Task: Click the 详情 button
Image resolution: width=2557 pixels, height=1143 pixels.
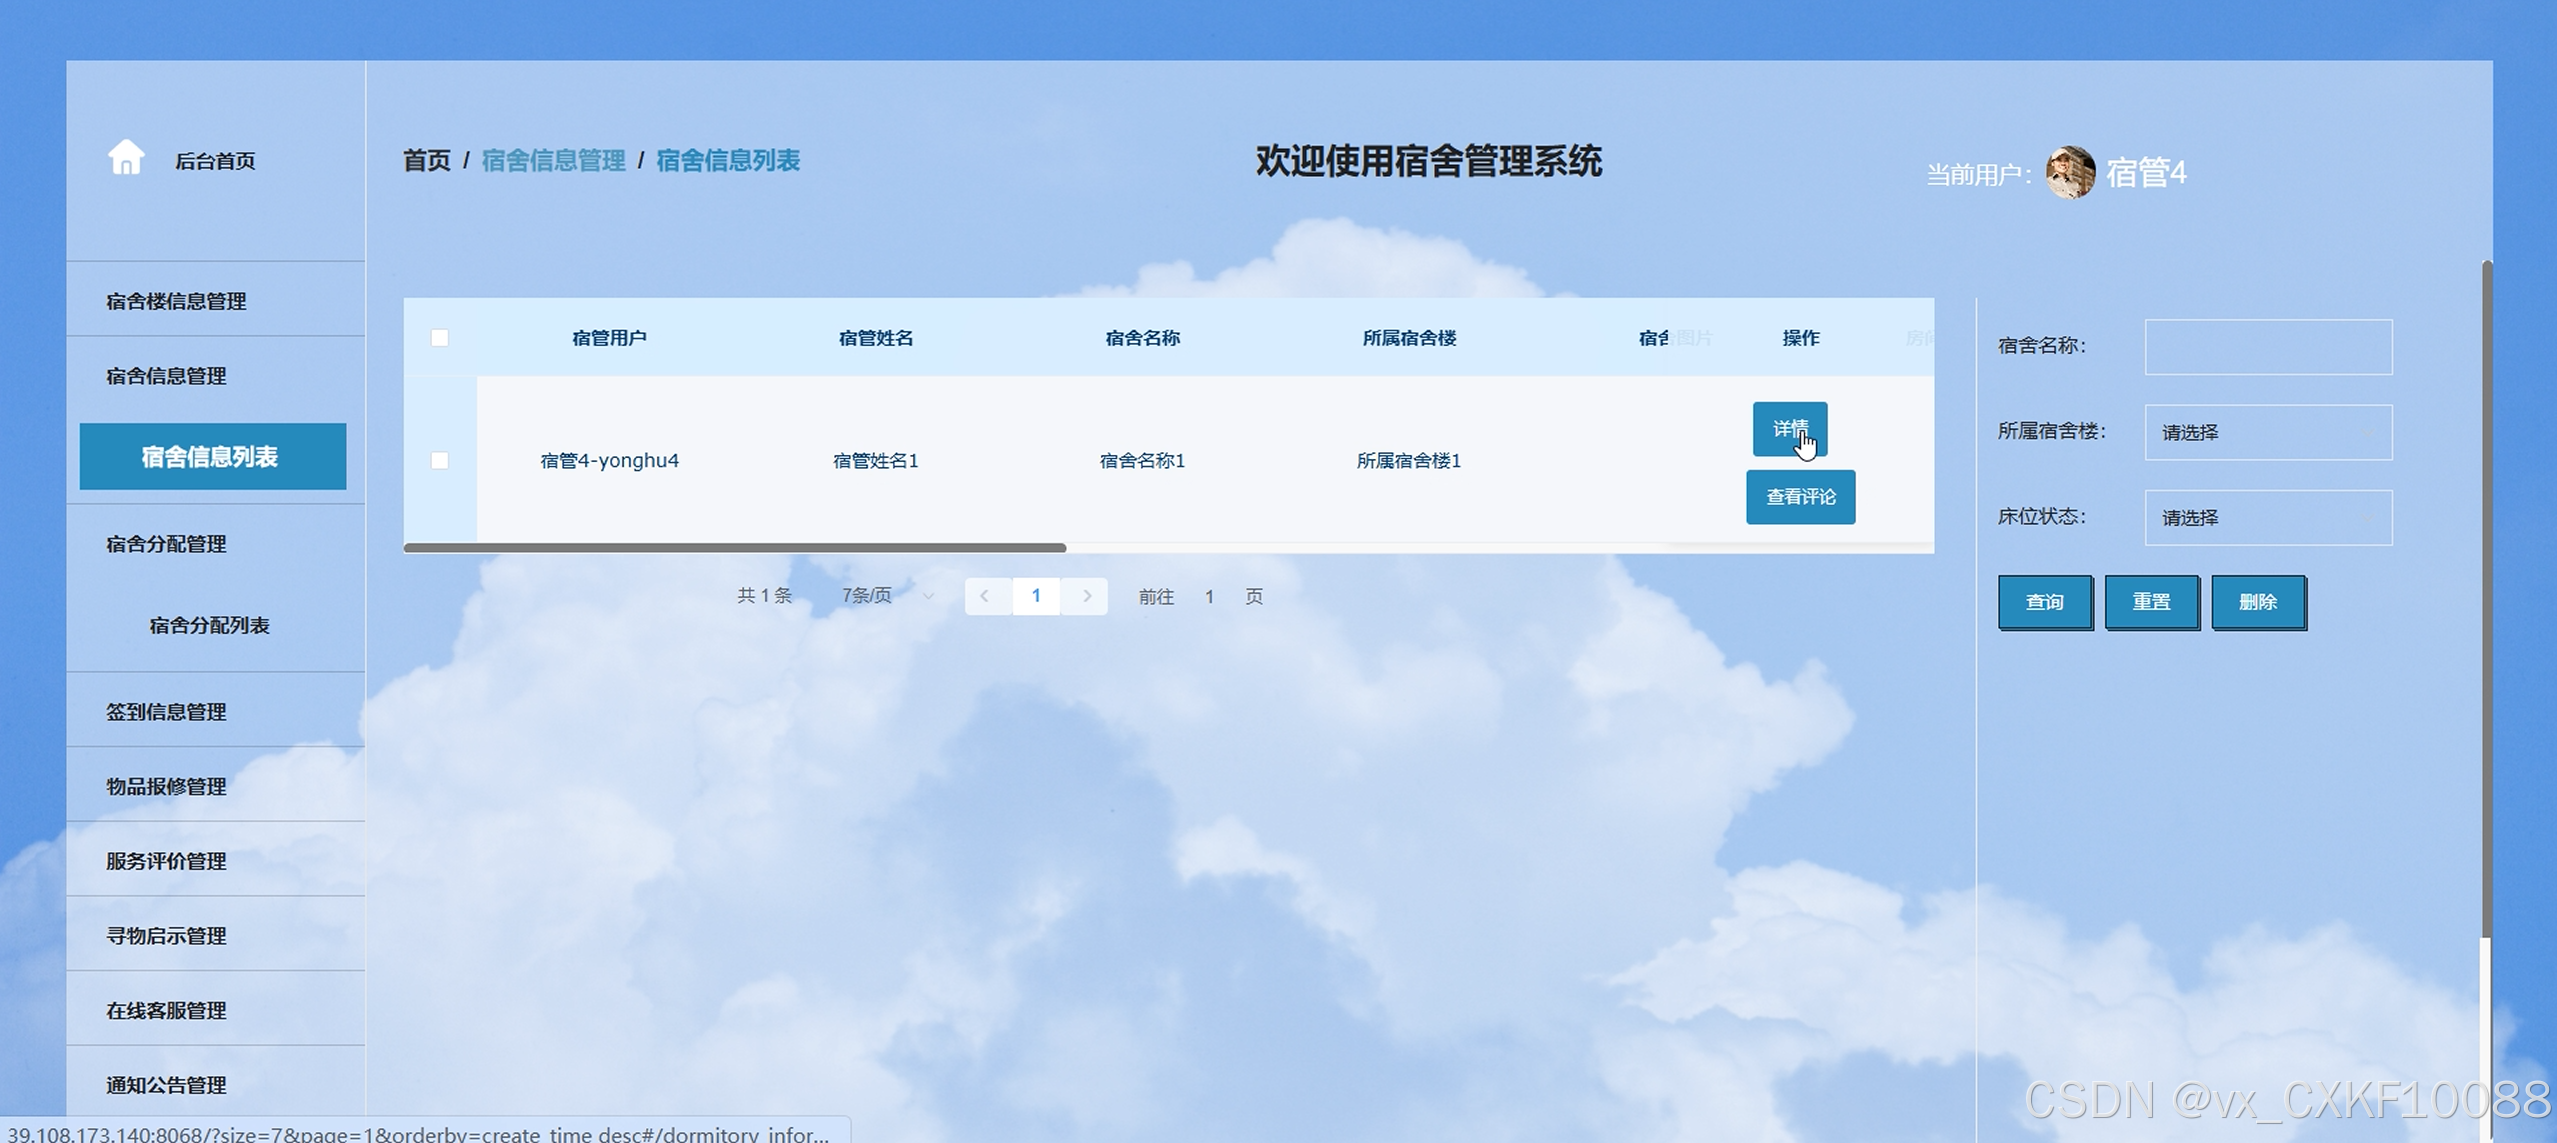Action: pos(1789,429)
